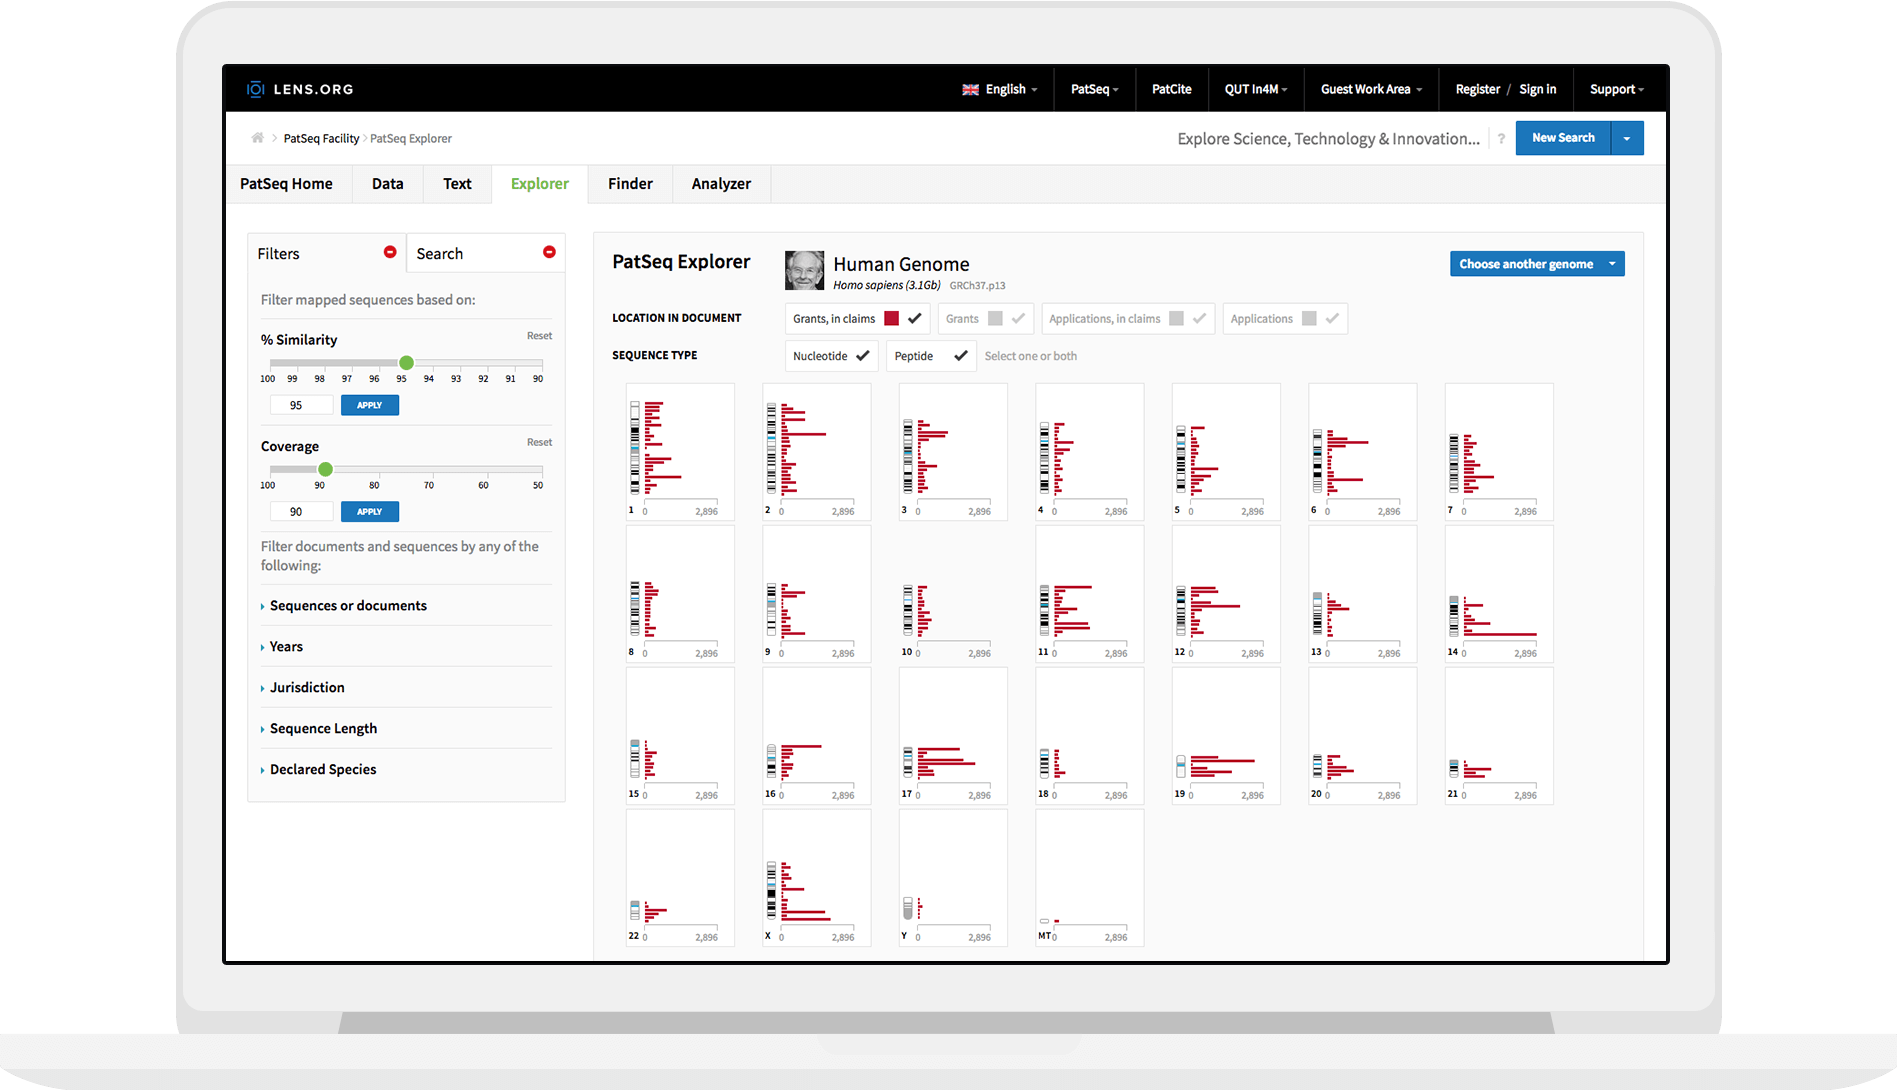Open the Finder tab
The width and height of the screenshot is (1897, 1090).
[x=630, y=184]
